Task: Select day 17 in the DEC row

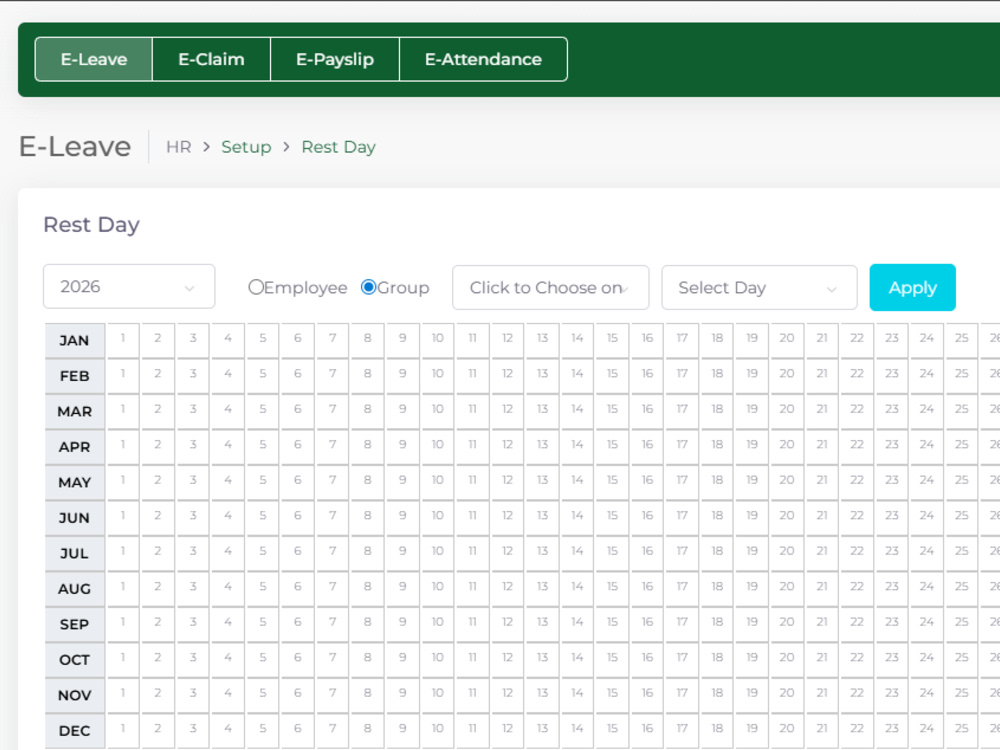Action: (x=682, y=729)
